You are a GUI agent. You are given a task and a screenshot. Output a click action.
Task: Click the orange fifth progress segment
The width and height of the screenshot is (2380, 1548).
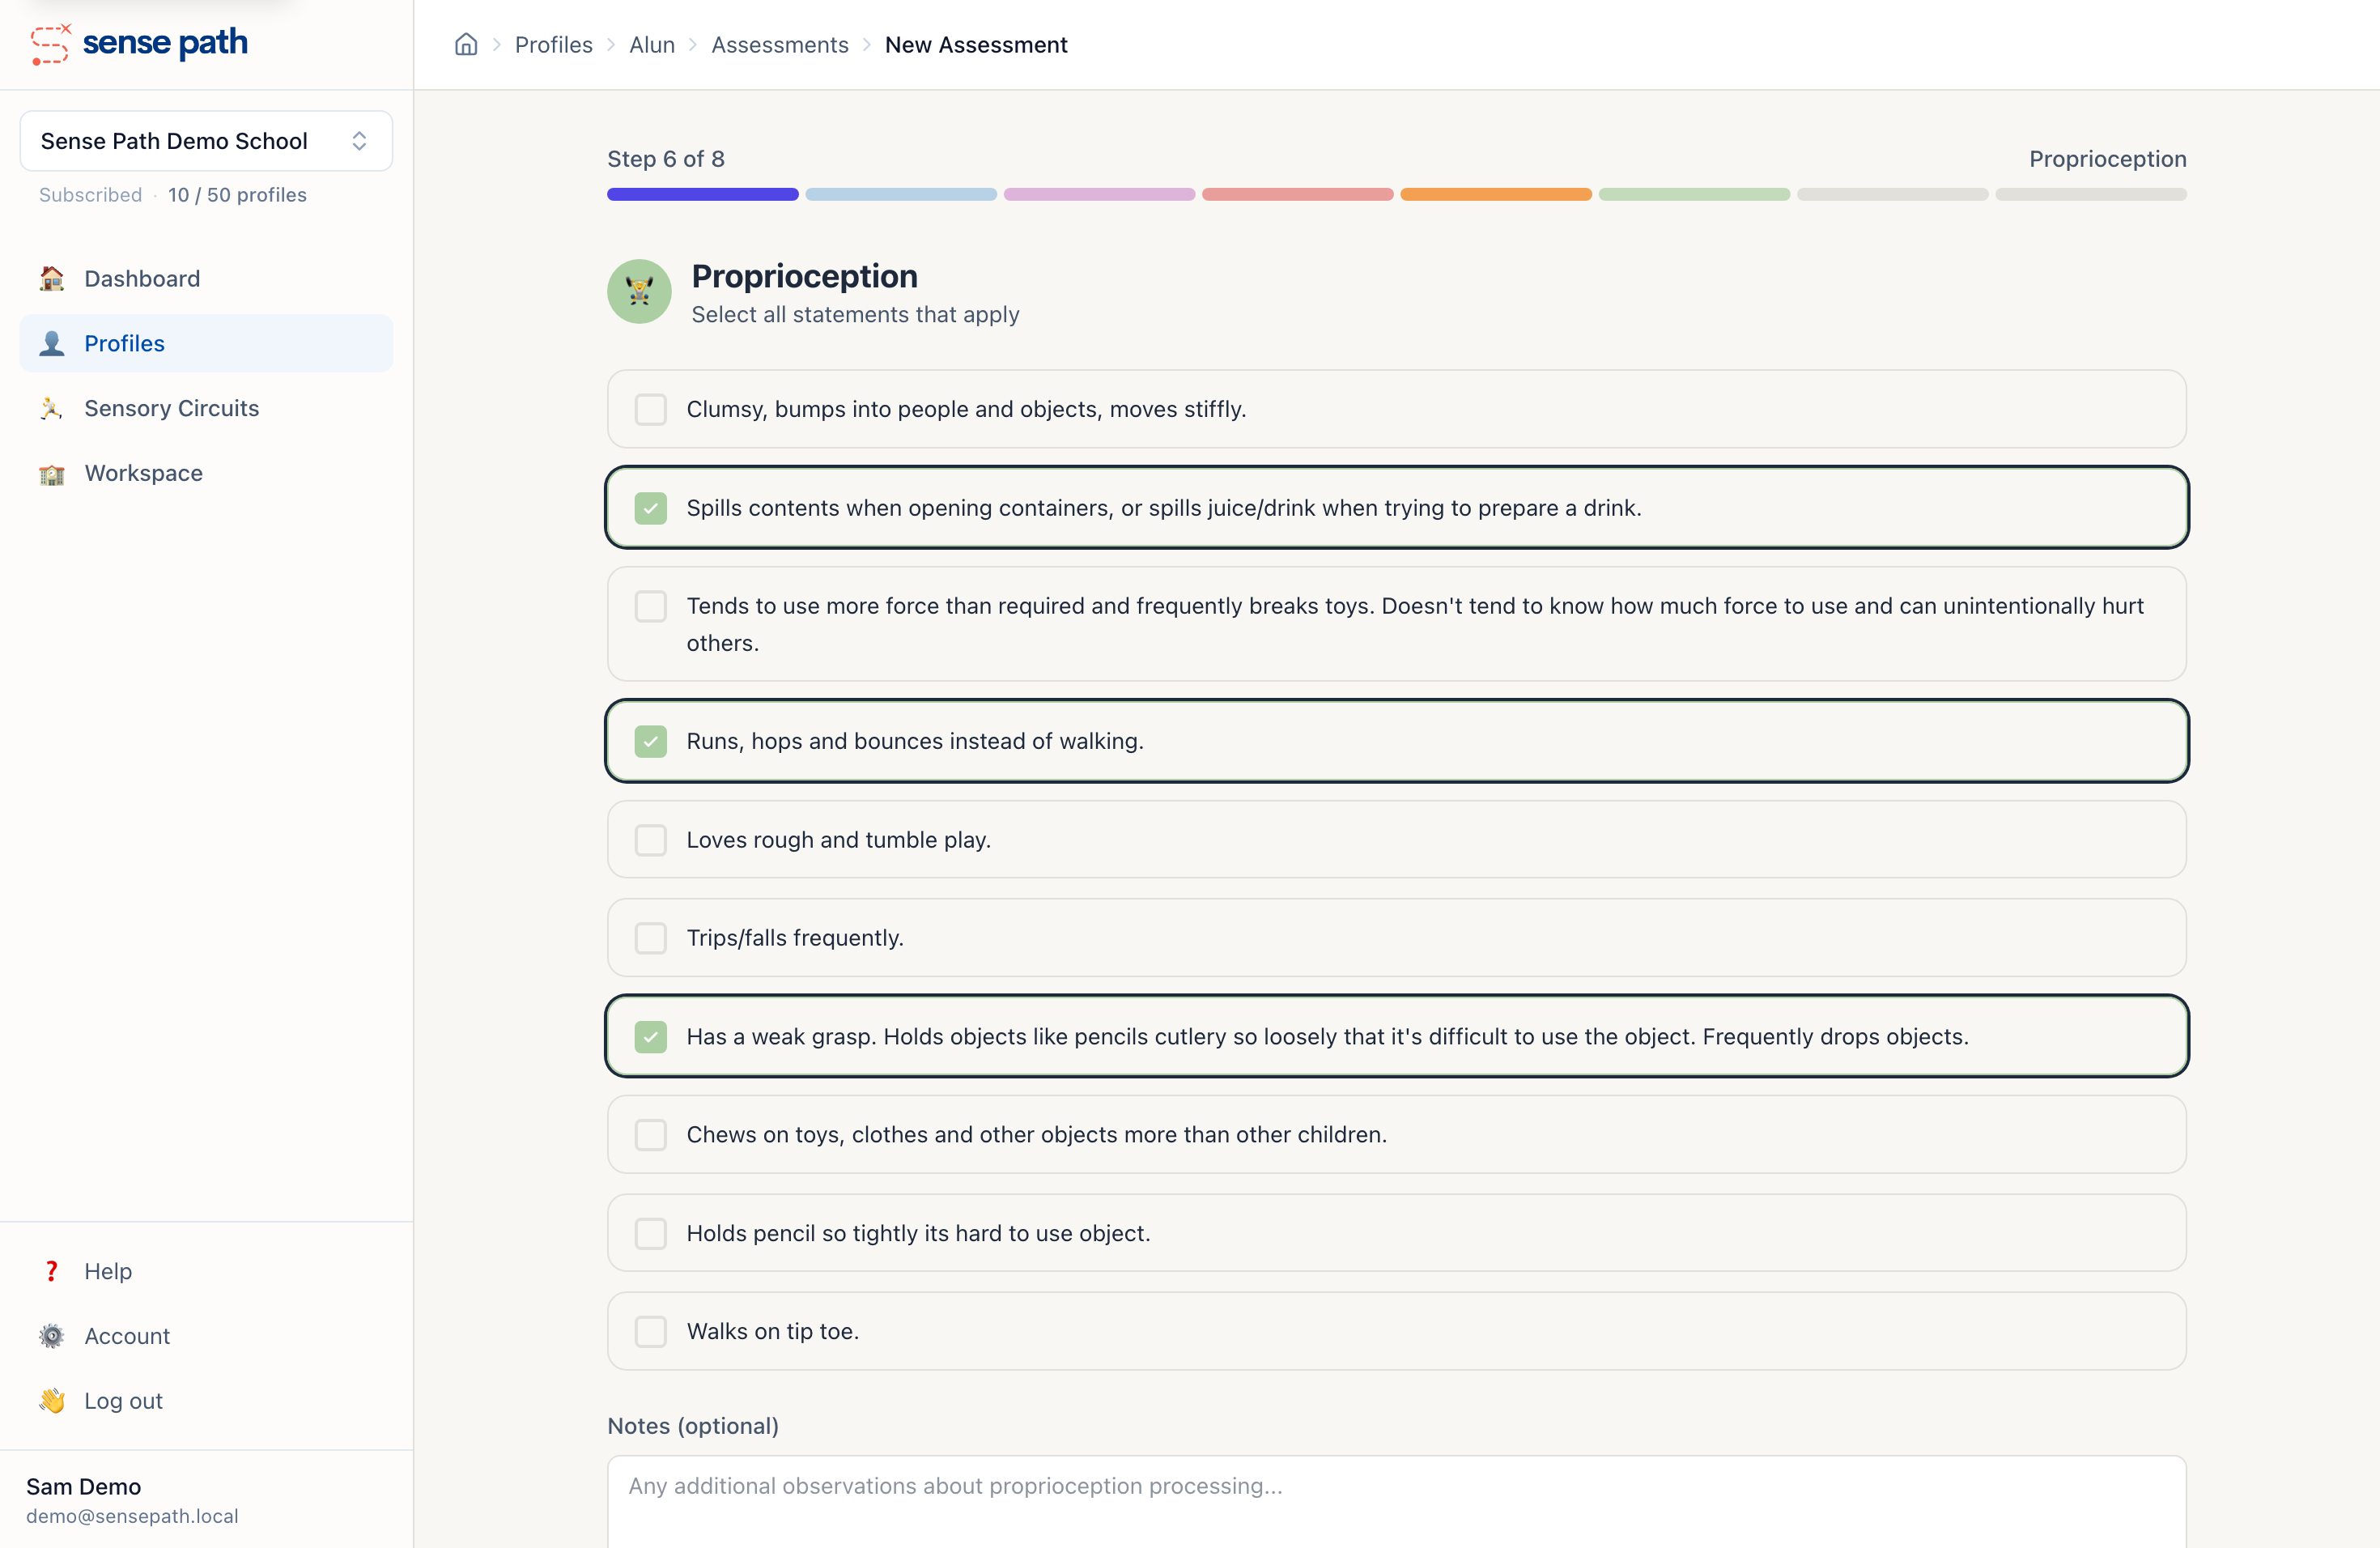click(x=1496, y=194)
